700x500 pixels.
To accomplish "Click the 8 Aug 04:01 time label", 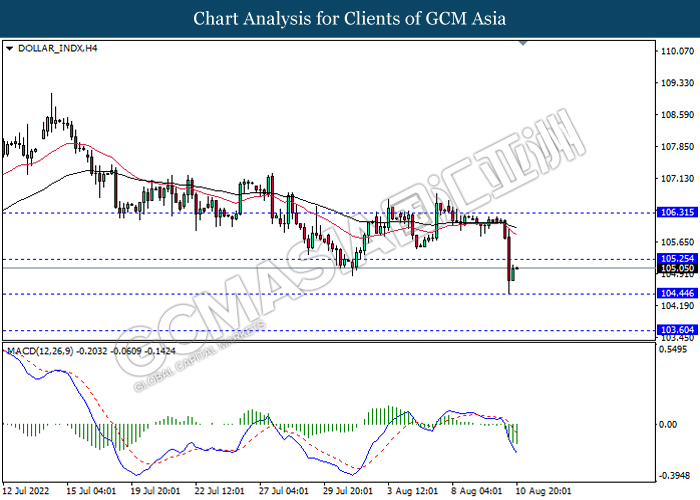I will tap(477, 491).
